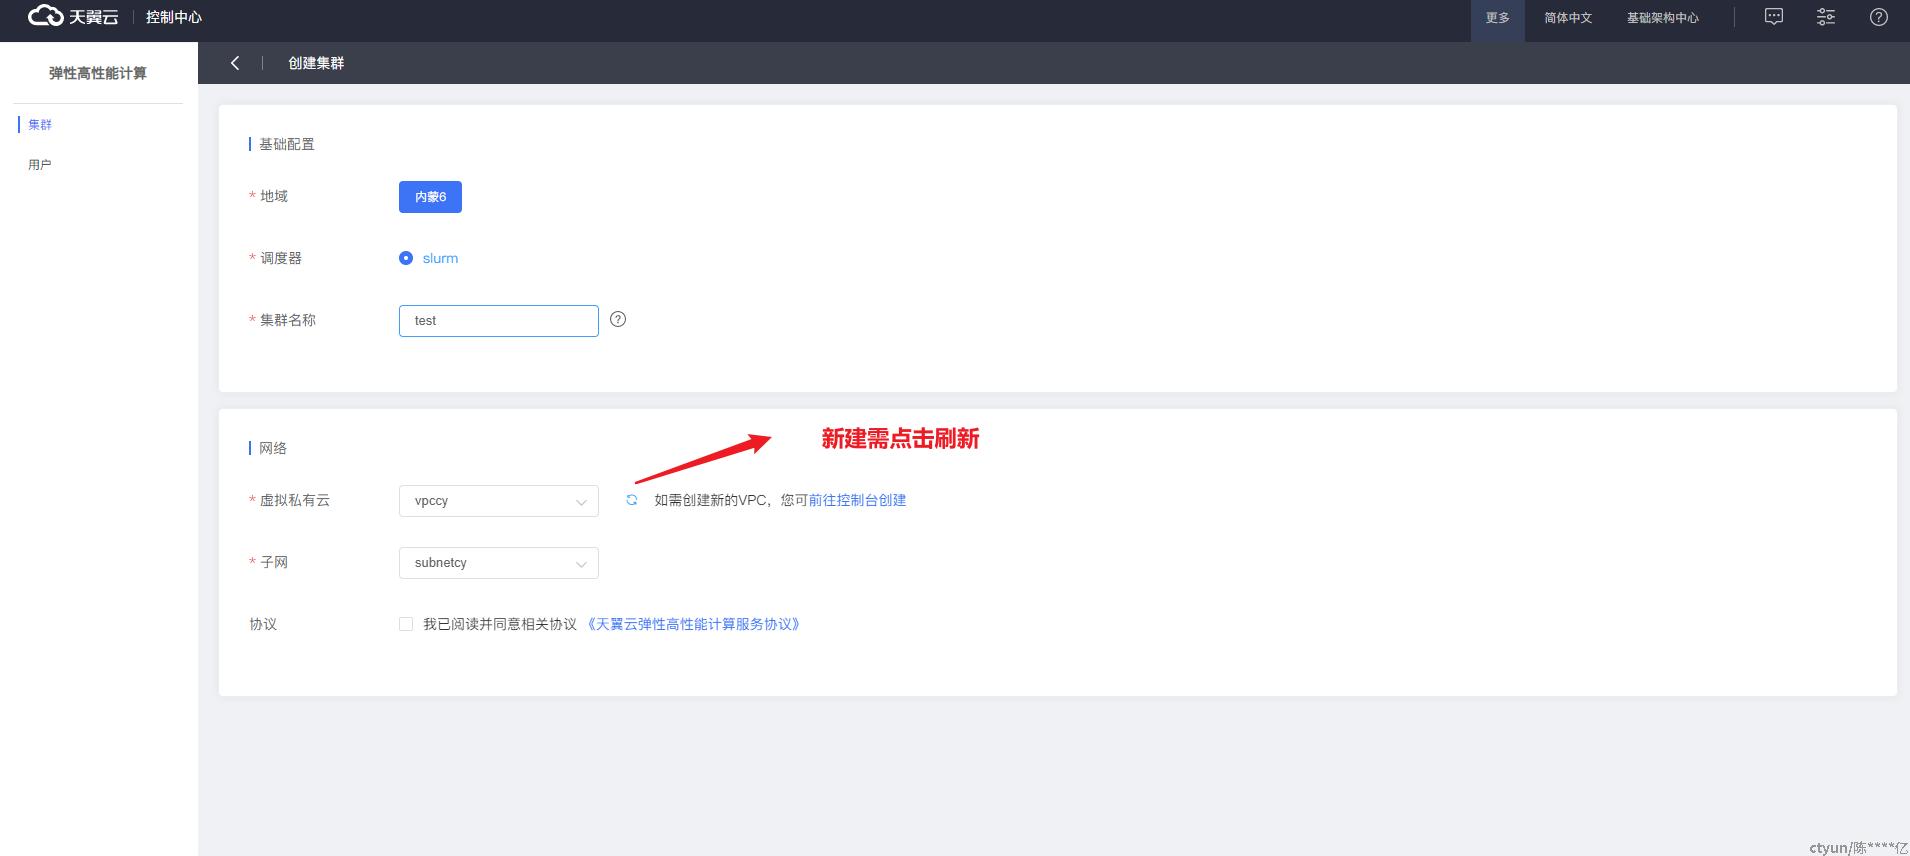The height and width of the screenshot is (856, 1910).
Task: Click the help icon next to cluster name
Action: (x=618, y=320)
